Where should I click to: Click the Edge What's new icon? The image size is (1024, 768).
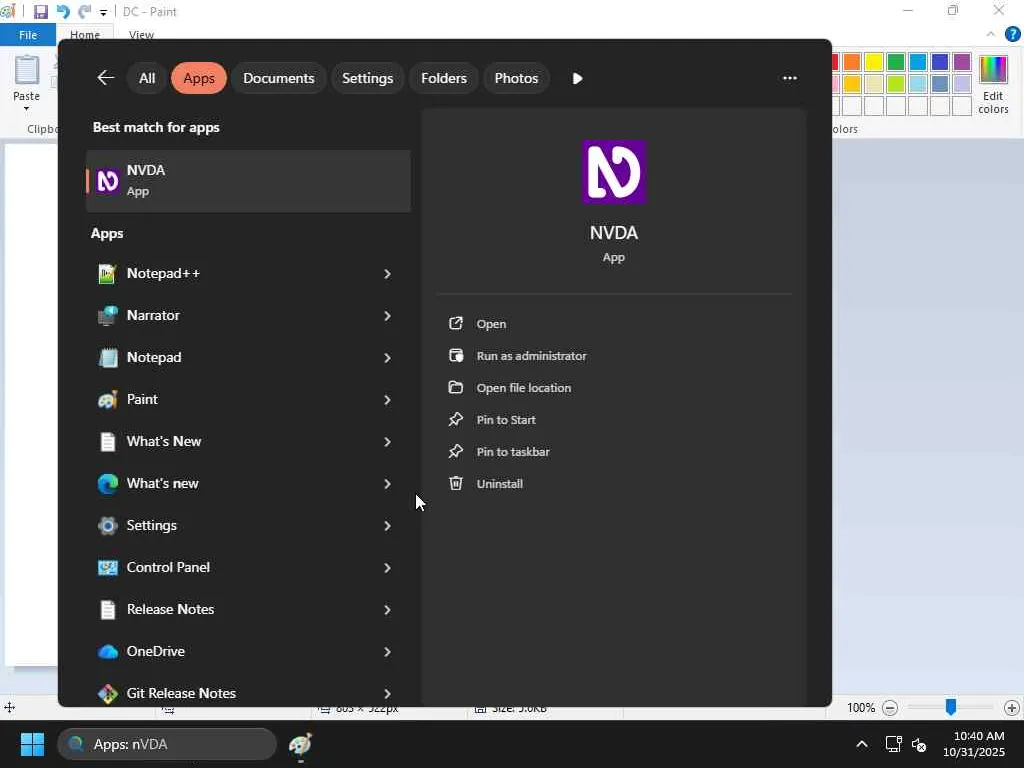108,483
